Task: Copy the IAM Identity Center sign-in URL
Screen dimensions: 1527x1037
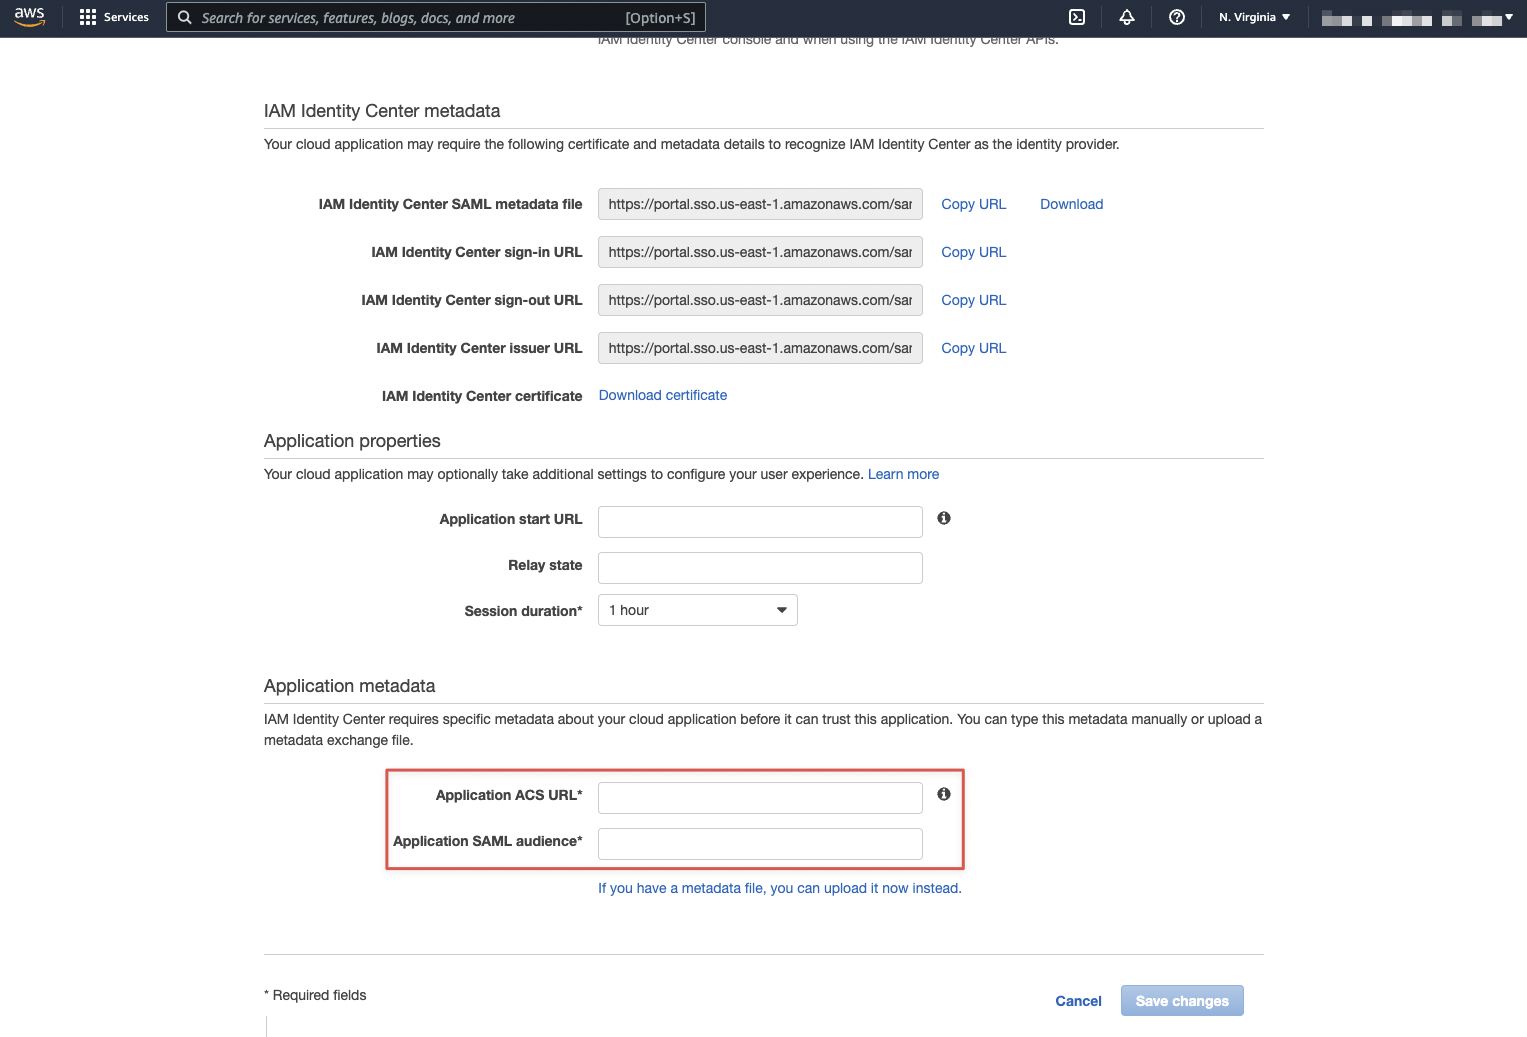Action: pos(973,252)
